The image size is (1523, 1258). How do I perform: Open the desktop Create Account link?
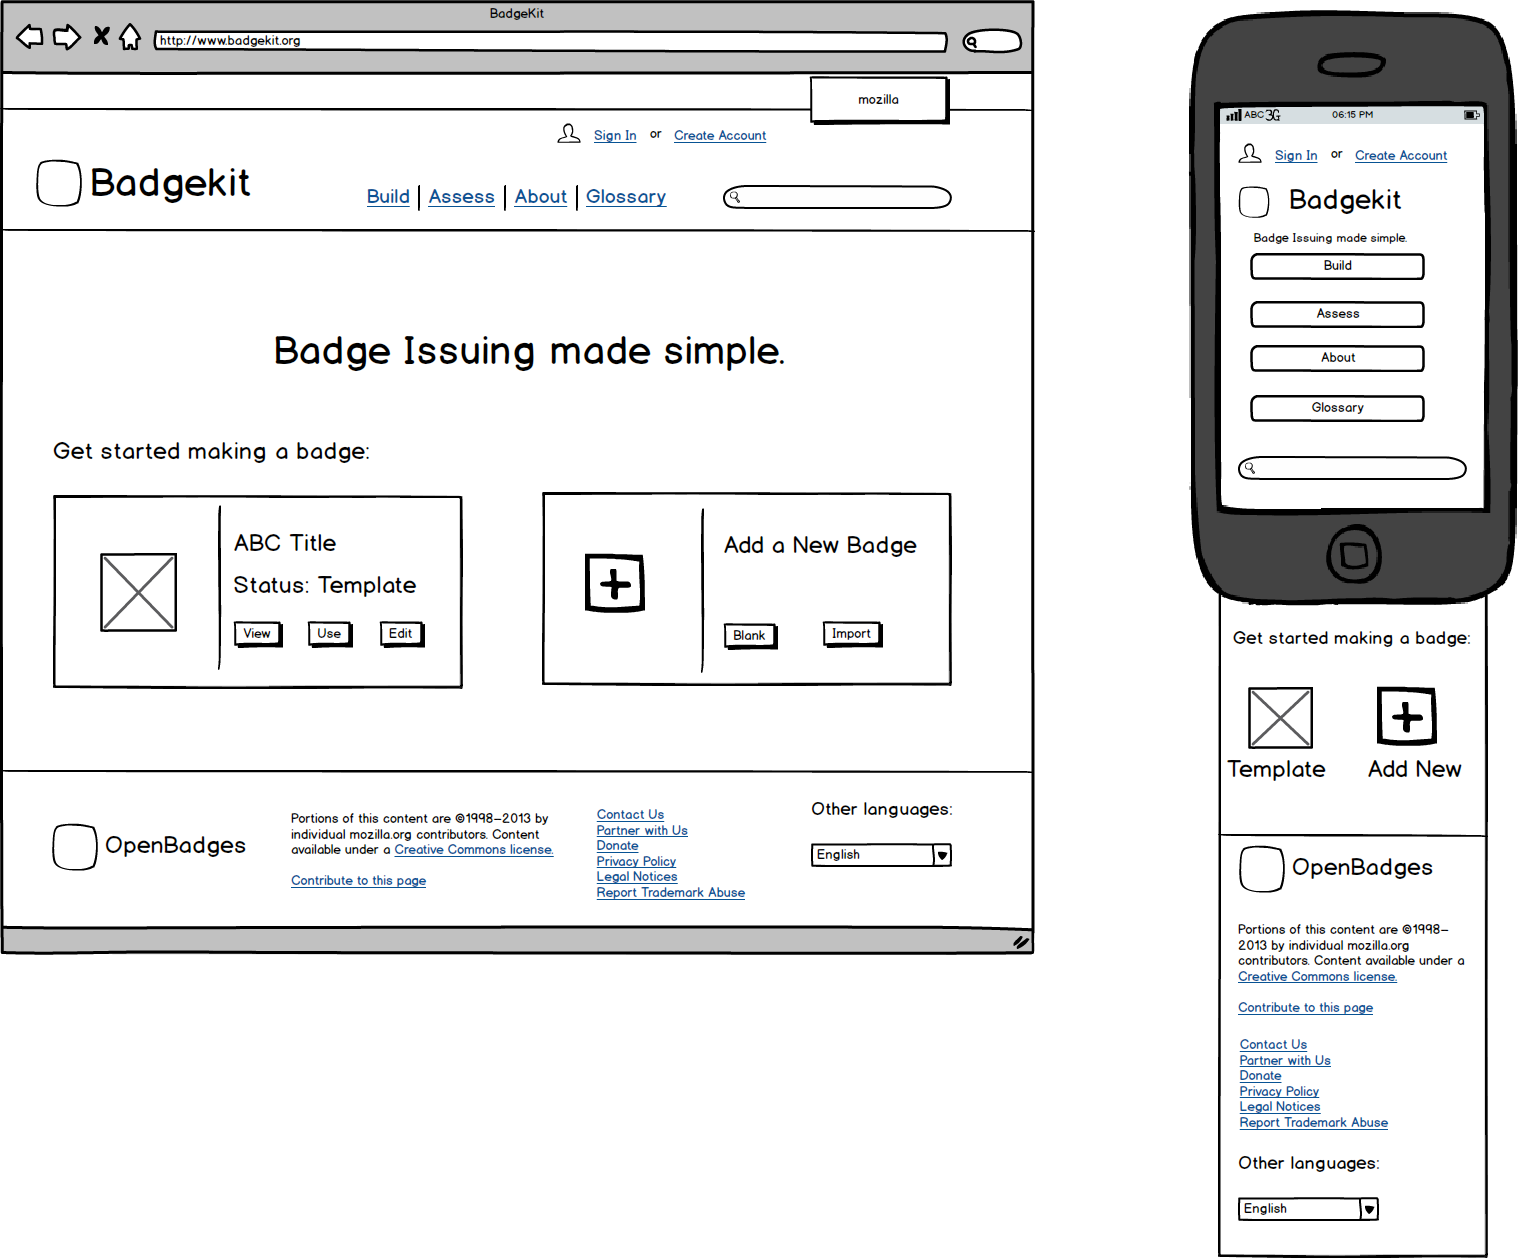click(720, 136)
